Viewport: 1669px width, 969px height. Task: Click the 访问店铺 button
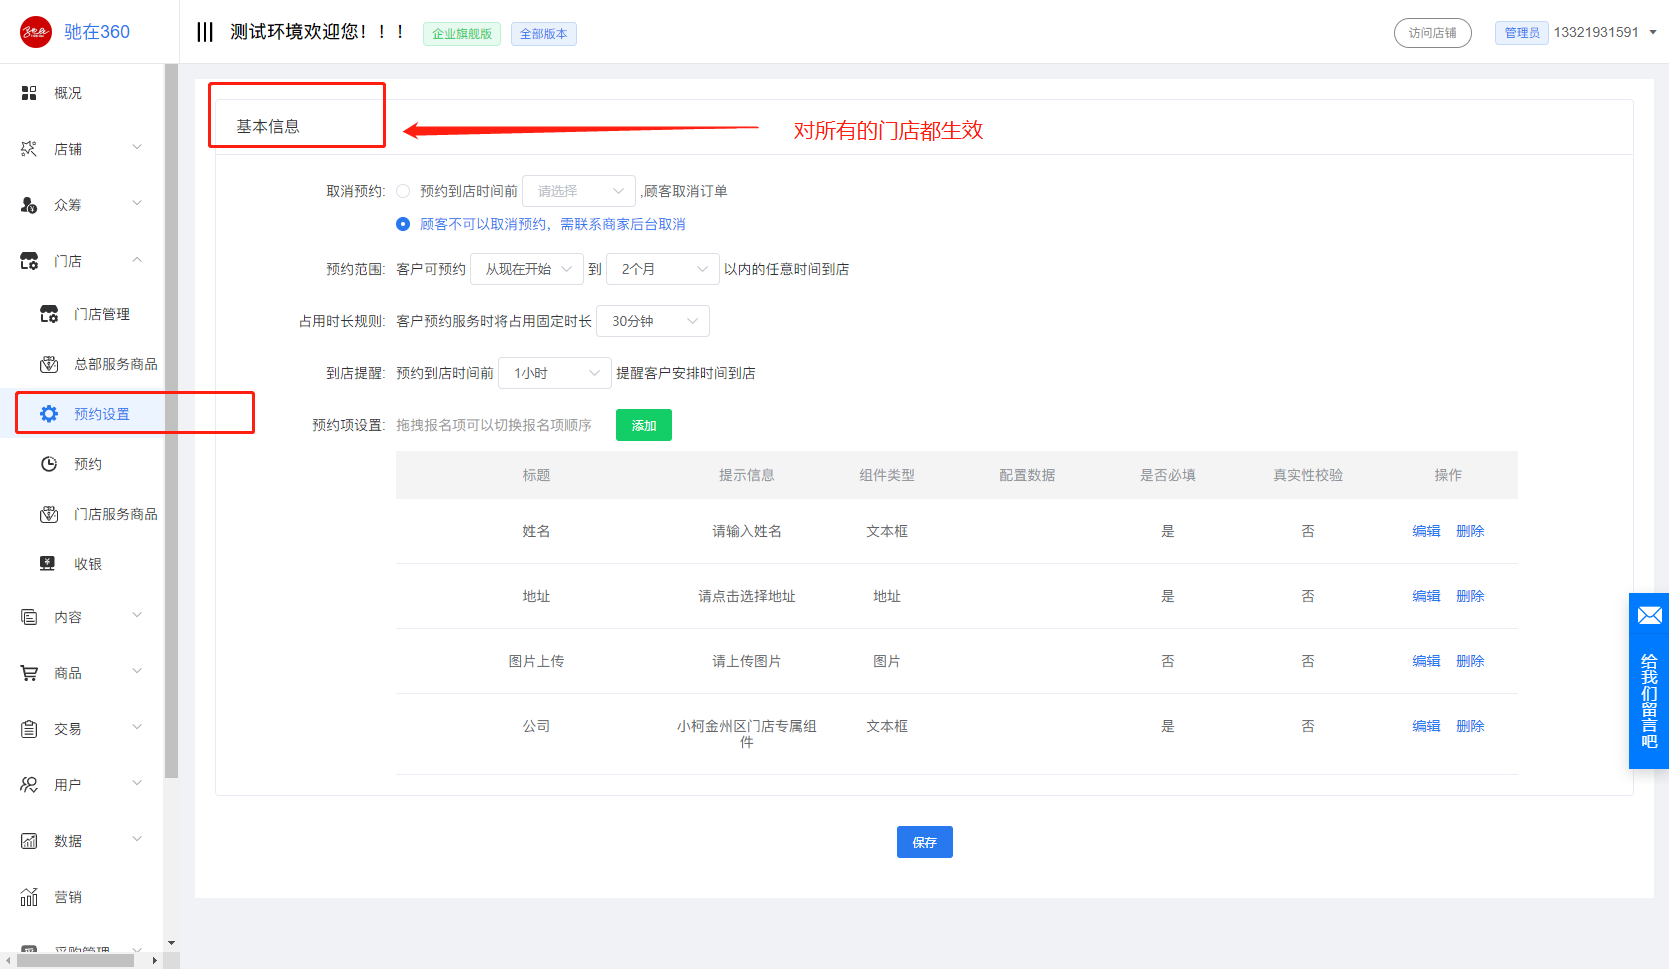coord(1432,33)
